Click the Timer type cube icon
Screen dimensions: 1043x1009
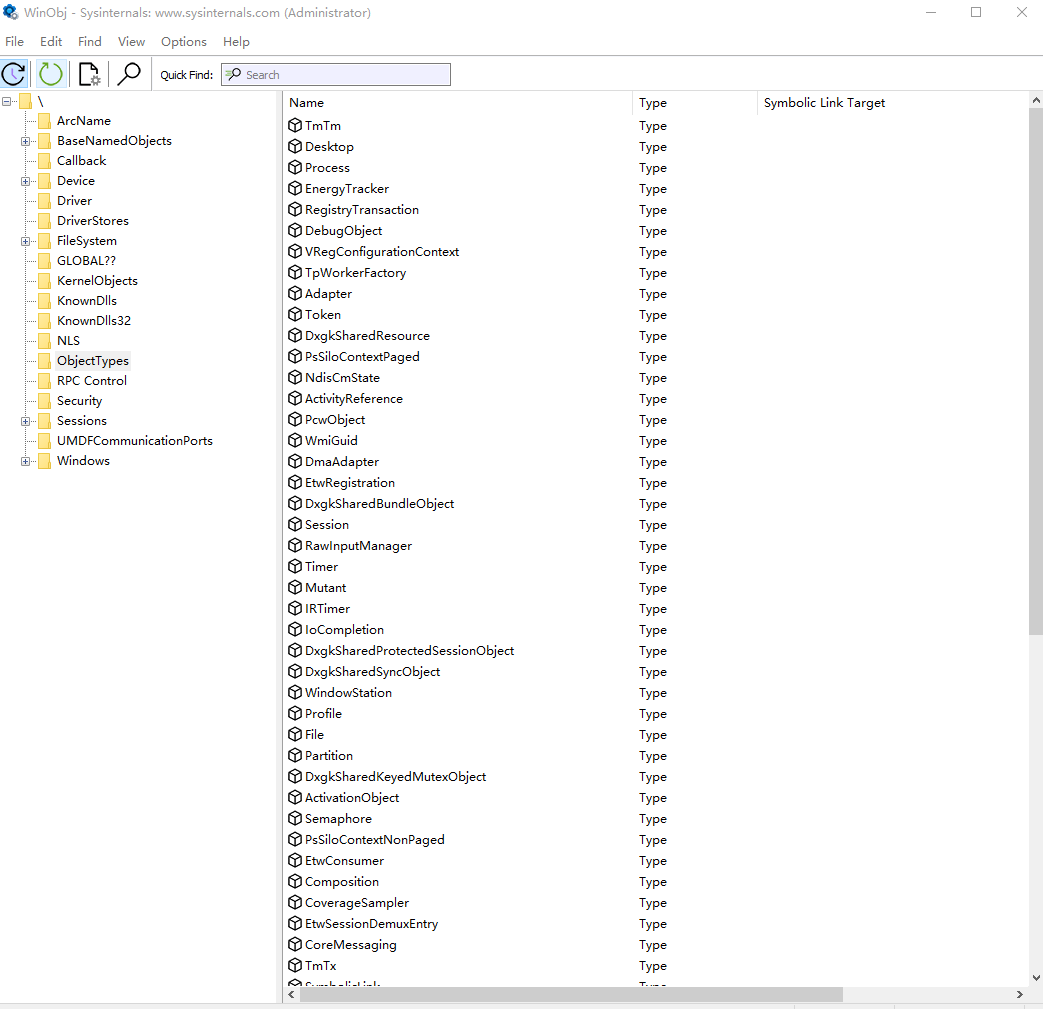coord(295,567)
